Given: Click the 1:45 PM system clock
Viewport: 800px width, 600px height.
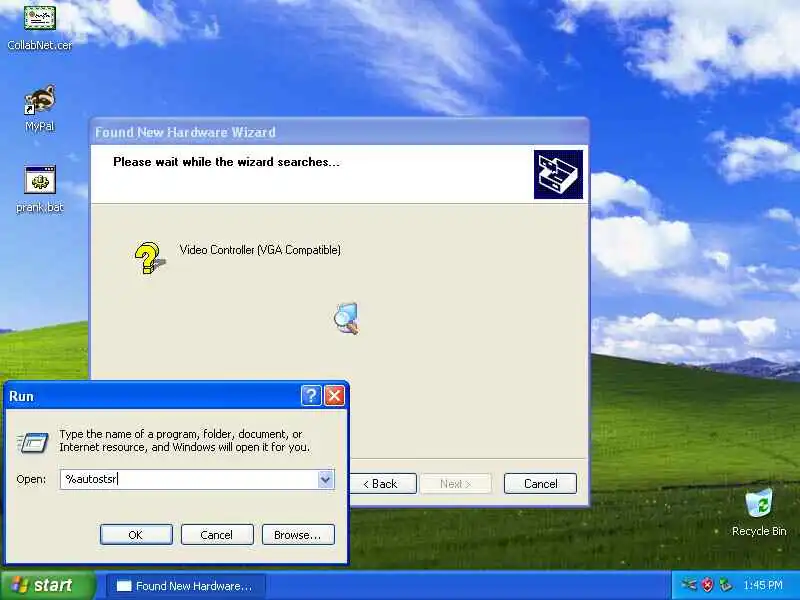Looking at the screenshot, I should coord(763,585).
